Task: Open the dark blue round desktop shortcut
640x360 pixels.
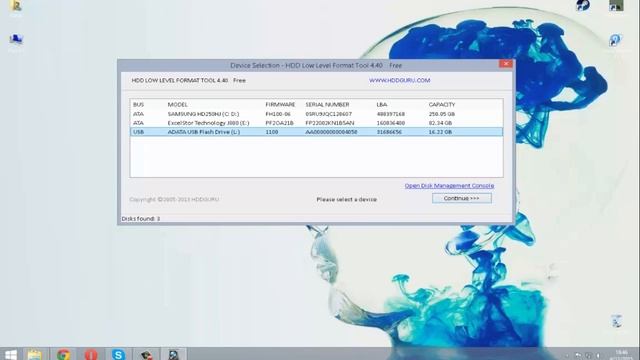Action: tap(582, 6)
